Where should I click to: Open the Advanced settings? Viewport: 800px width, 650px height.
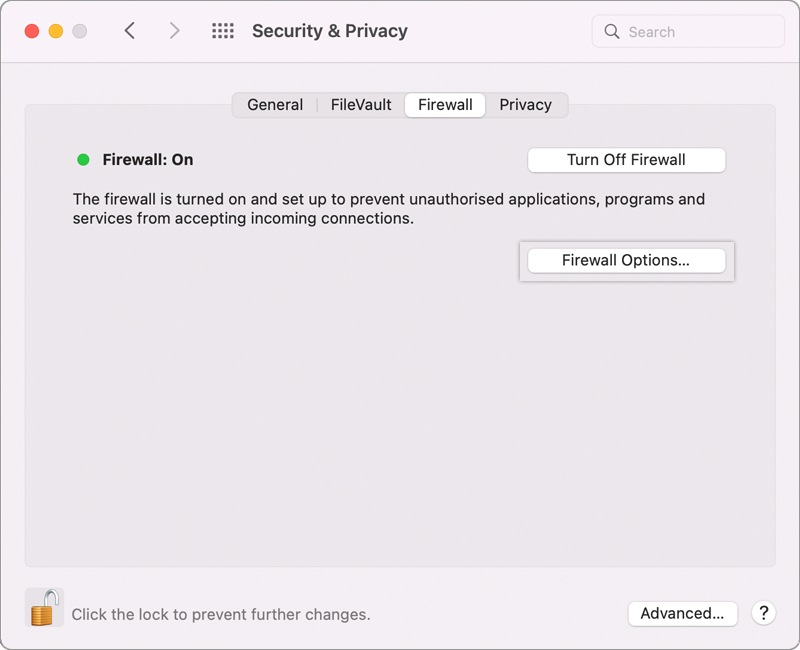click(x=682, y=613)
